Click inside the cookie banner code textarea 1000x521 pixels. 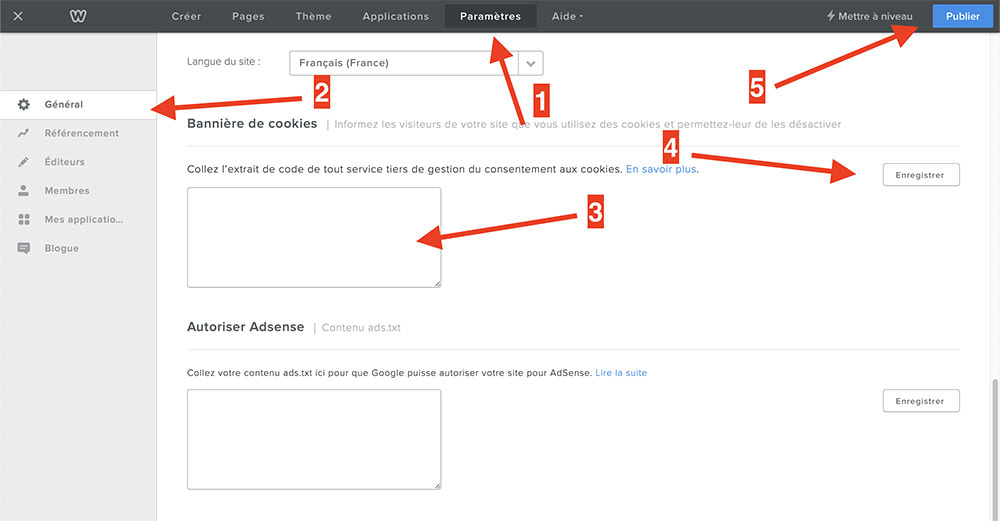click(x=314, y=237)
